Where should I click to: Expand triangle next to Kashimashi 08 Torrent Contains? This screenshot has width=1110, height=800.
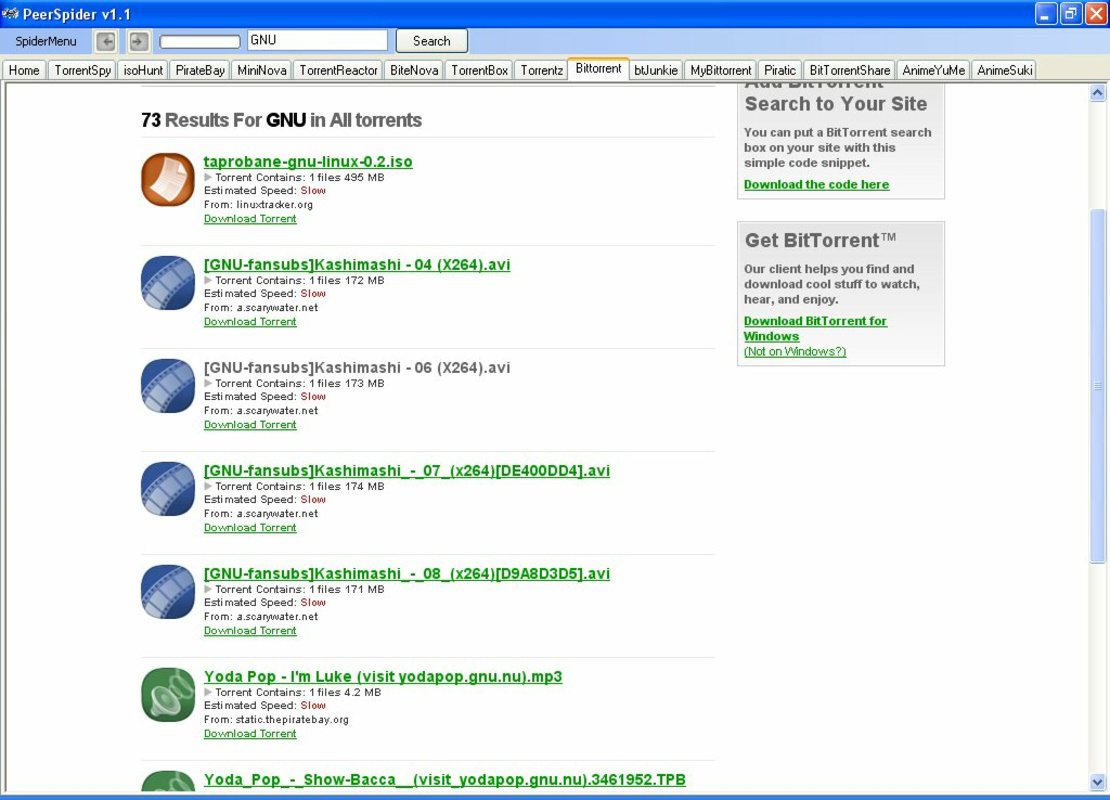coord(208,589)
